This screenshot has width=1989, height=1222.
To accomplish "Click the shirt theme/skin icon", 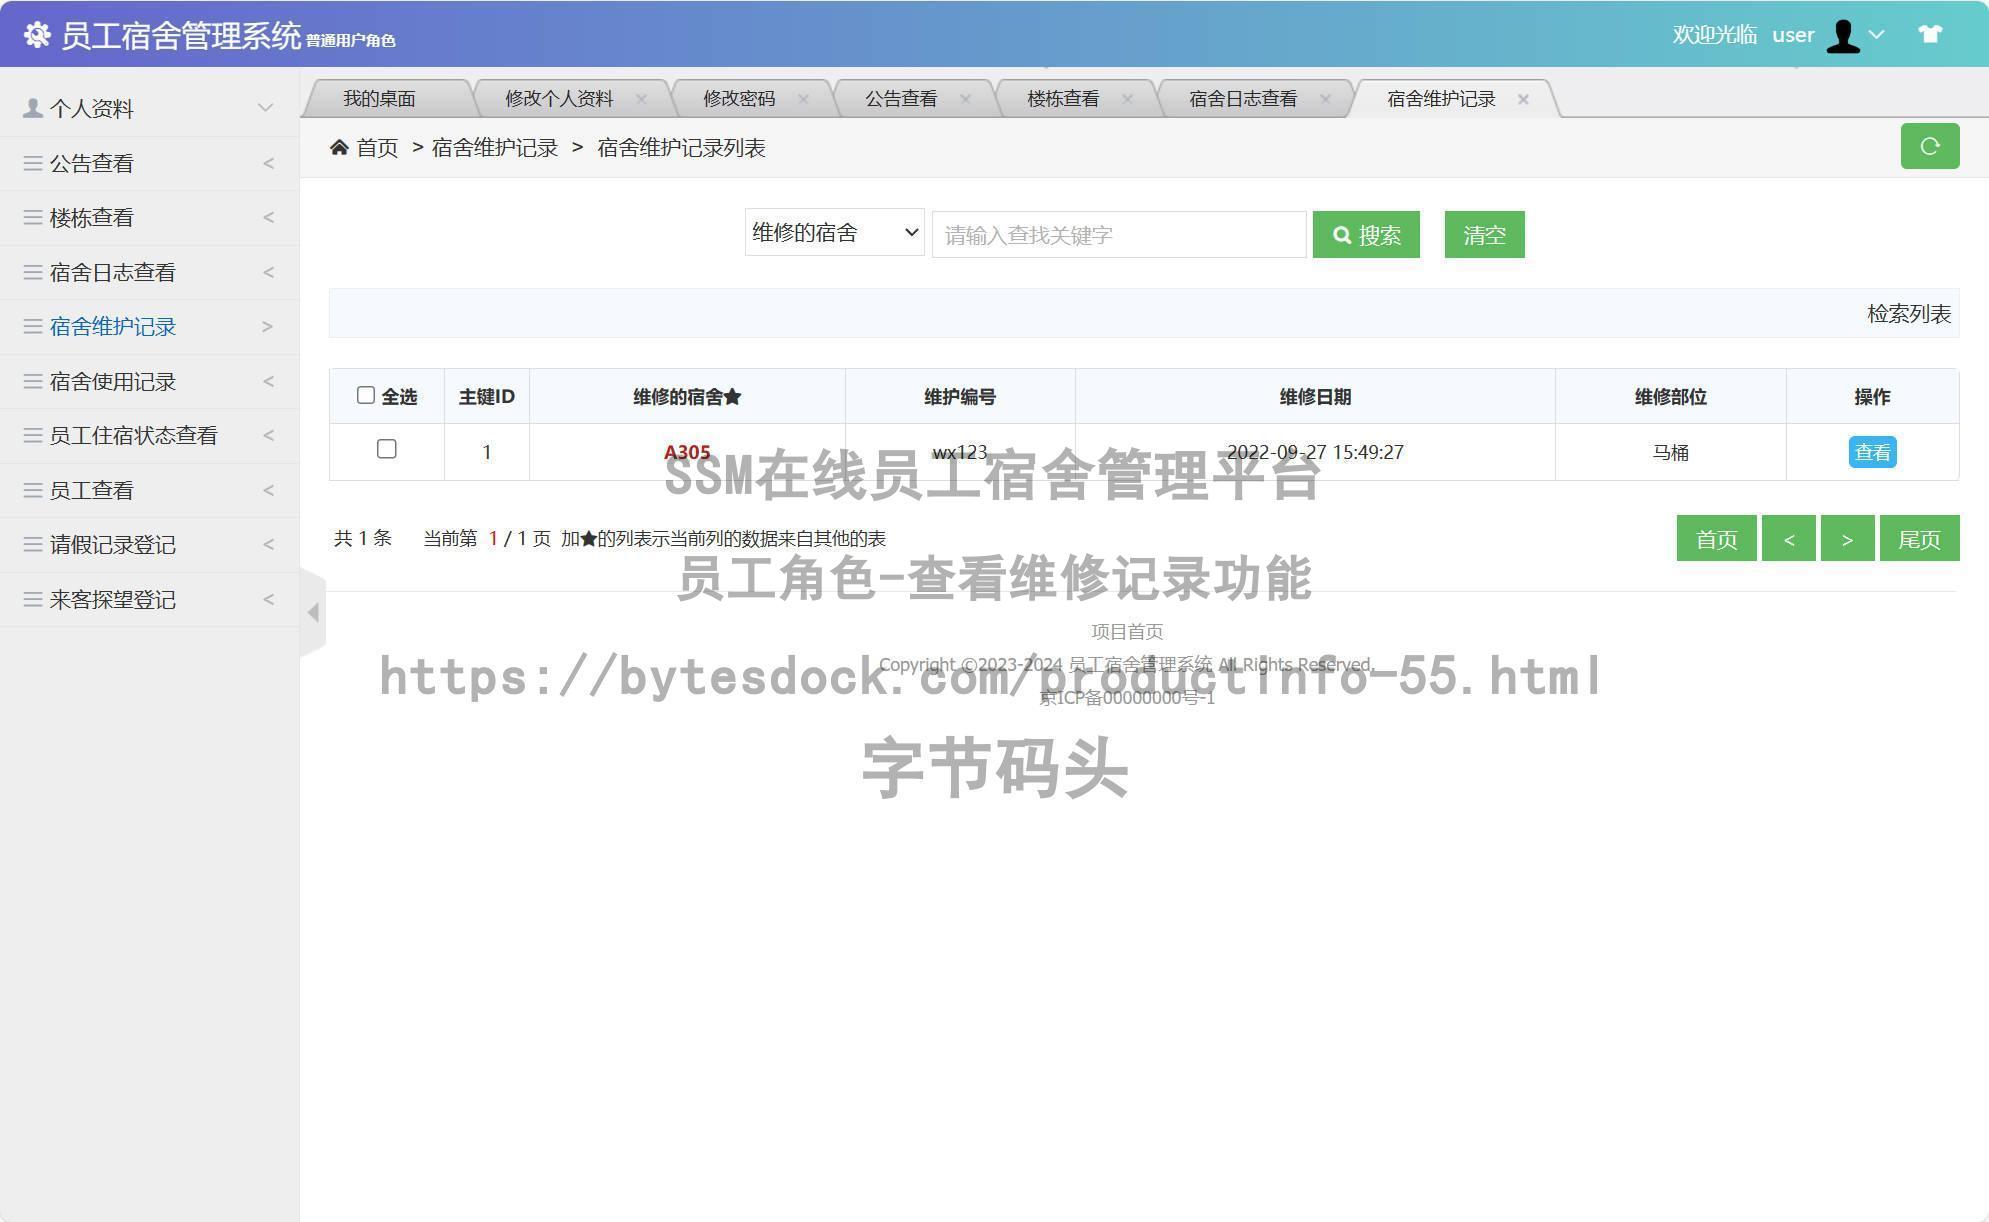I will (1930, 34).
